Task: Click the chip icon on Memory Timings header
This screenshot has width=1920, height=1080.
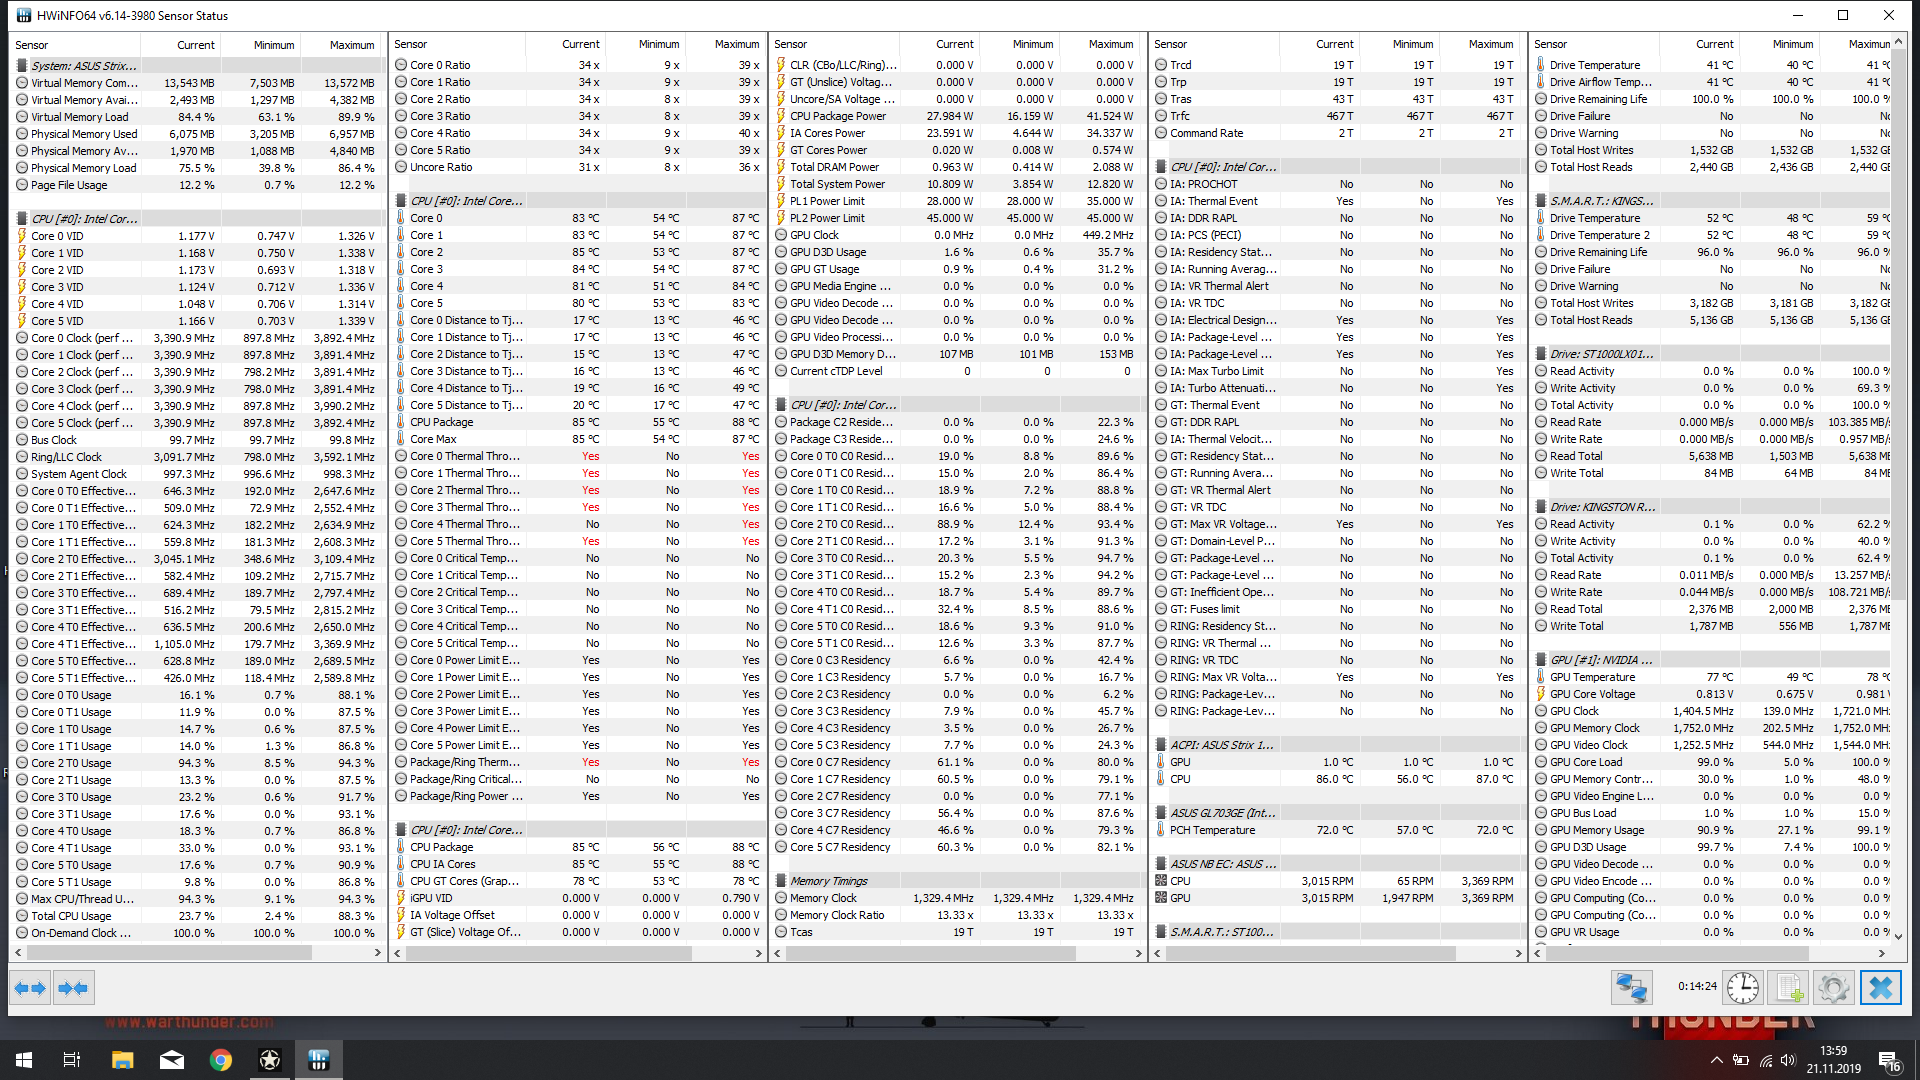Action: click(781, 881)
